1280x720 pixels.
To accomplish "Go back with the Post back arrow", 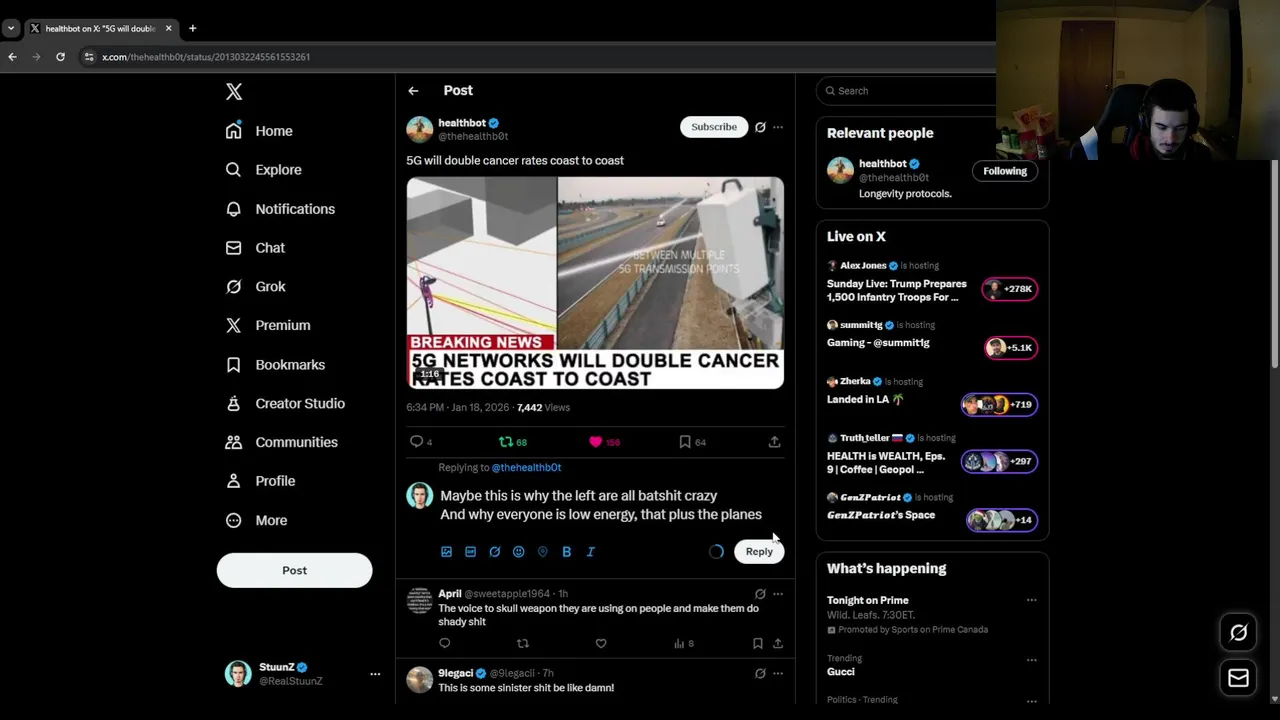I will 413,91.
